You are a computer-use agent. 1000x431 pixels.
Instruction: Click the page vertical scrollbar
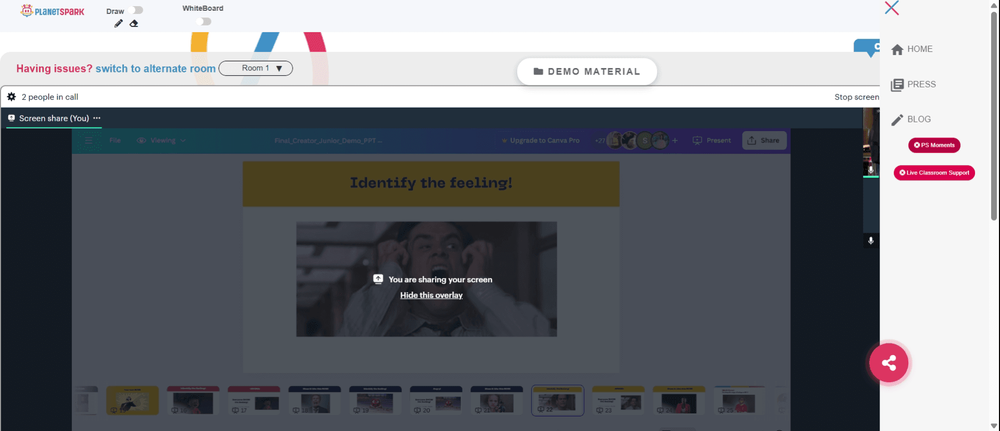click(x=995, y=115)
